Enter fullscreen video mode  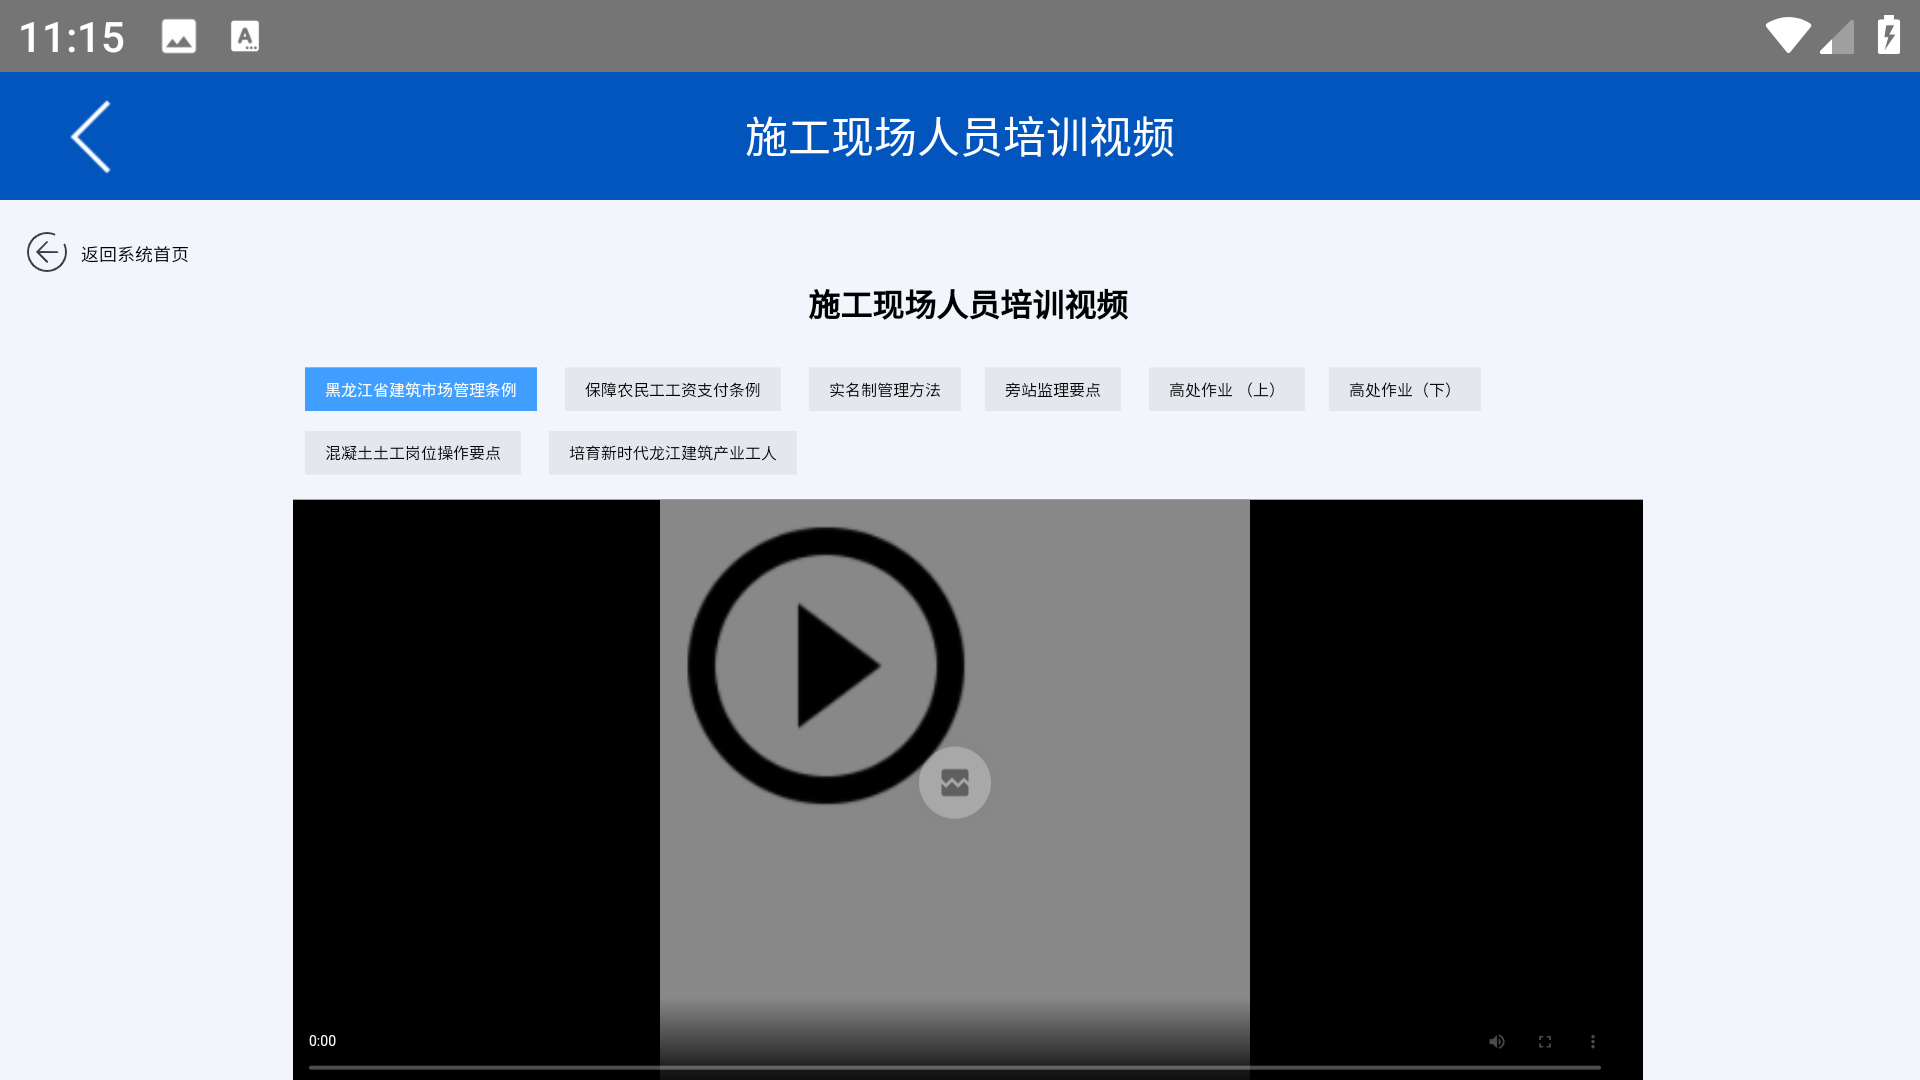[x=1545, y=1041]
